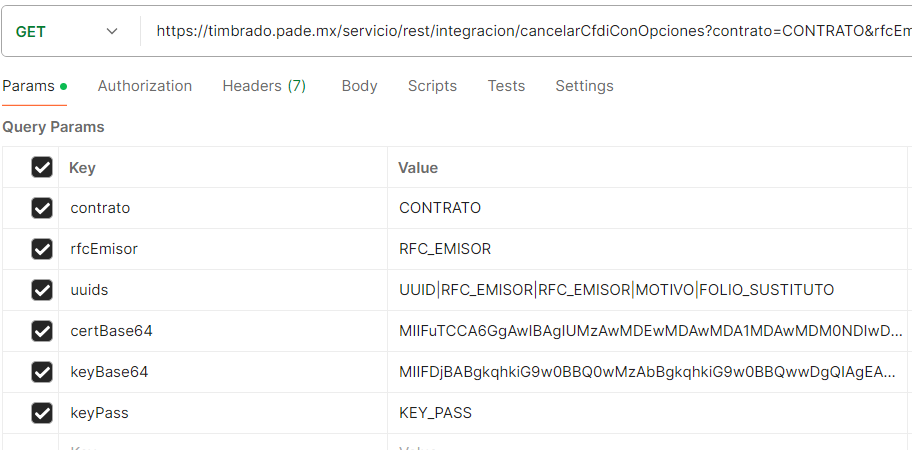Viewport: 912px width, 450px height.
Task: Toggle the select-all checkbox in header row
Action: [42, 167]
